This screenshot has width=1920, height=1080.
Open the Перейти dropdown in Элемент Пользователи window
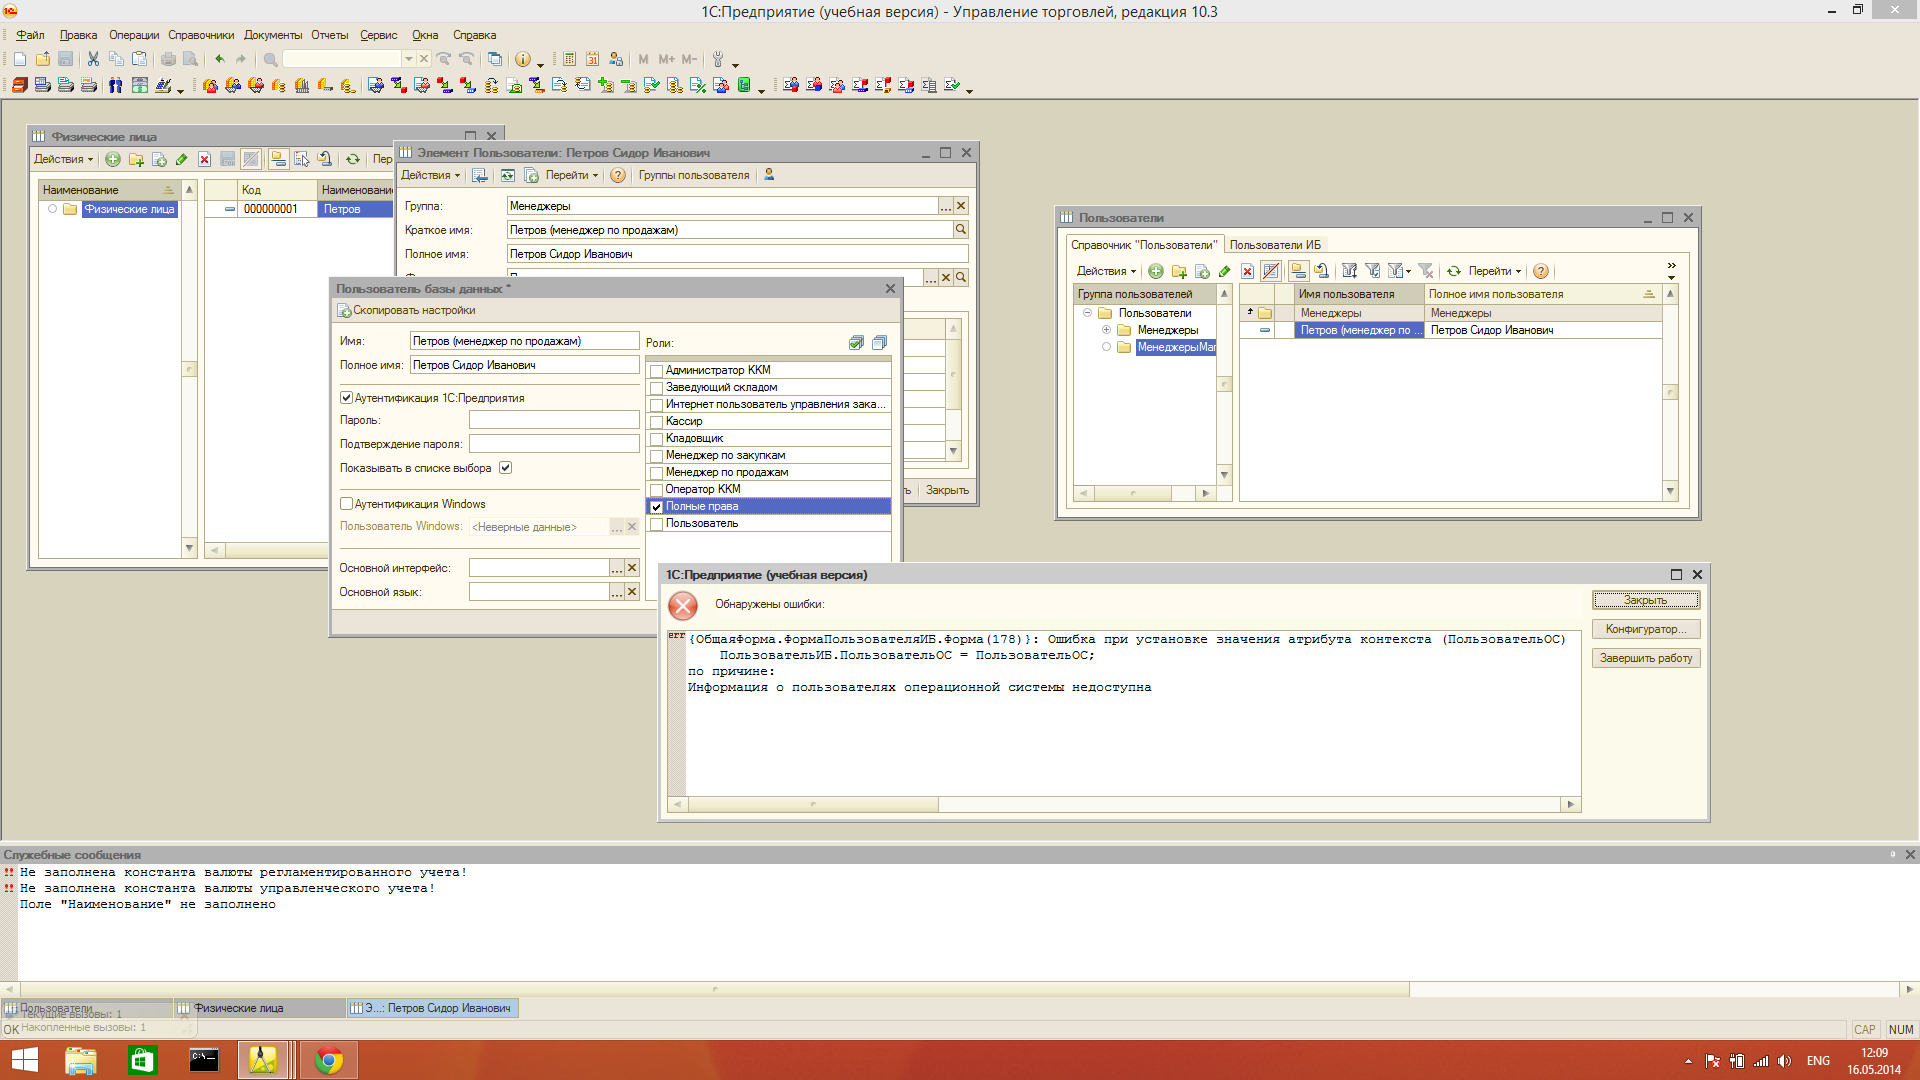click(x=571, y=175)
